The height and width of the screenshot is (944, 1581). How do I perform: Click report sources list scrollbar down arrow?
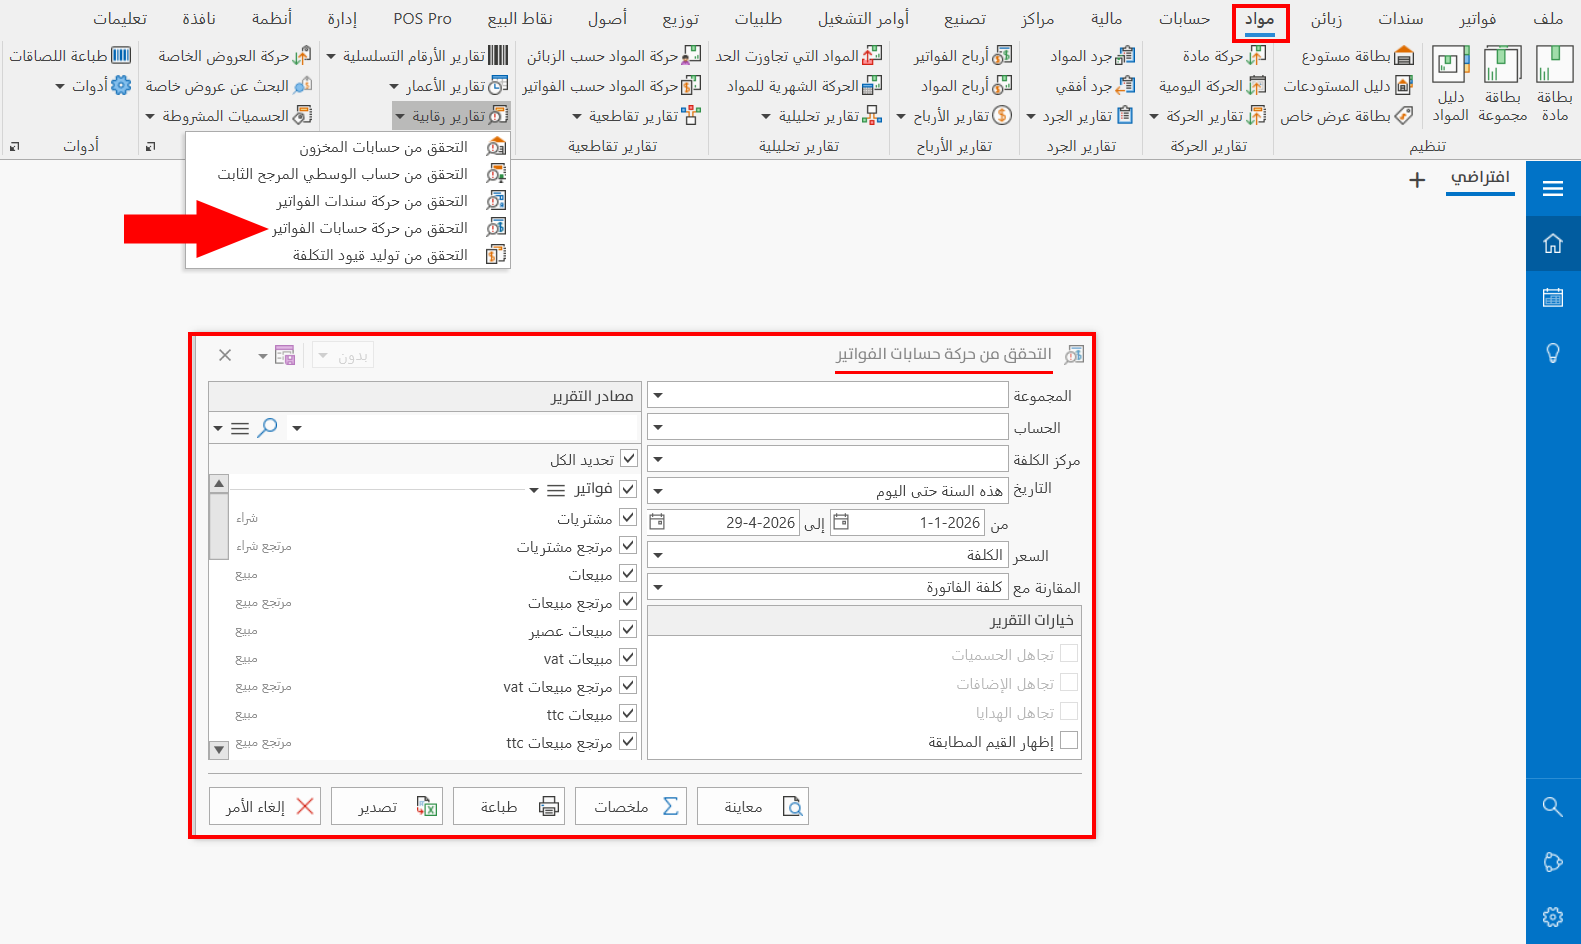[219, 749]
